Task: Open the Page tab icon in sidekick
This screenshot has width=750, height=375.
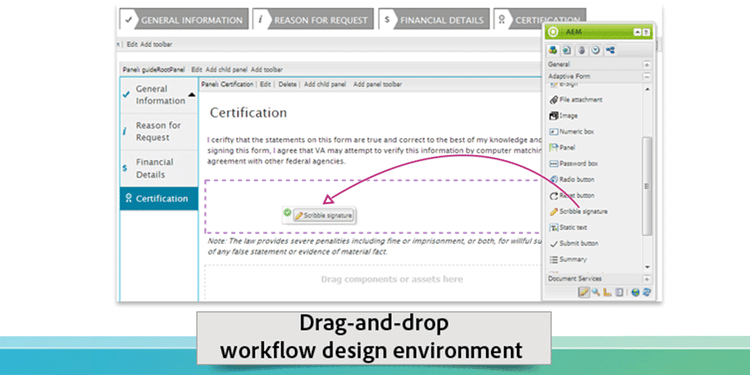Action: tap(567, 50)
